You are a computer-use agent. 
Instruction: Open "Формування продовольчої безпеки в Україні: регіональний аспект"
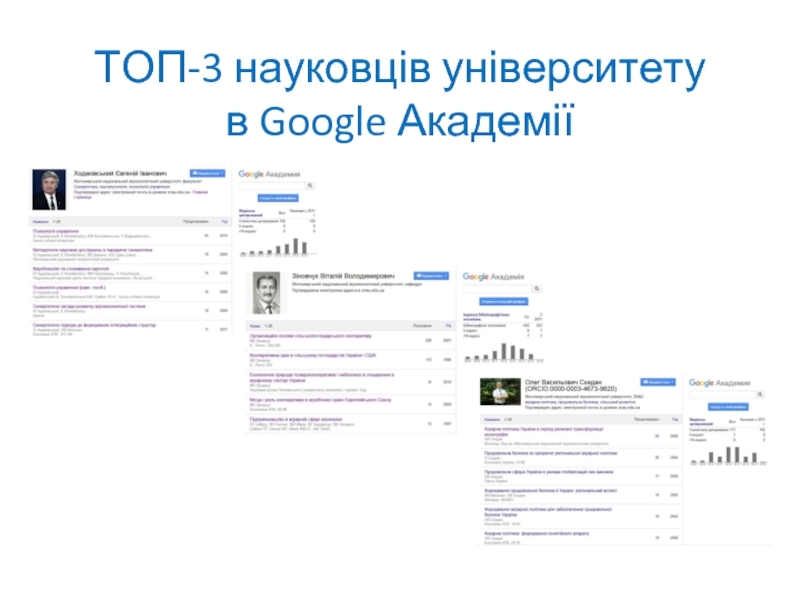coord(551,490)
